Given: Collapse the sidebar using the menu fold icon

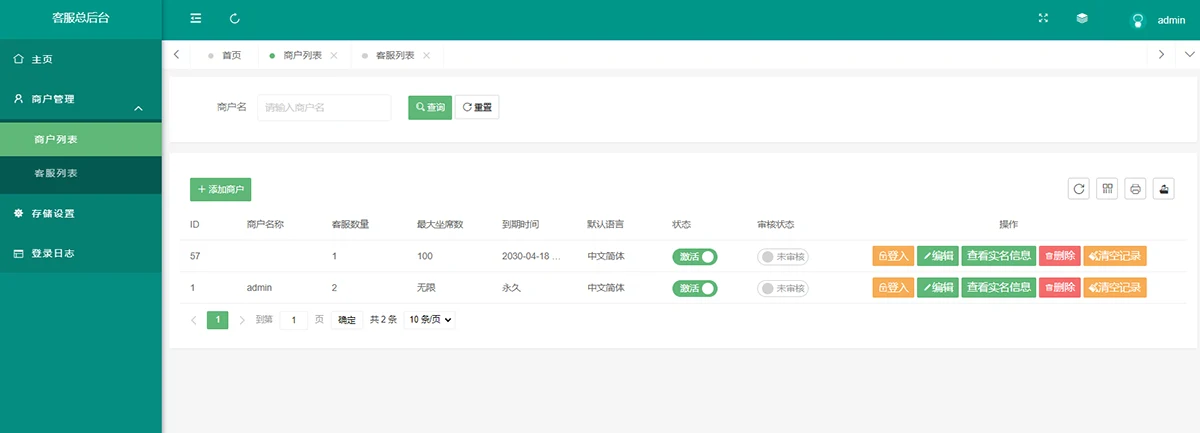Looking at the screenshot, I should pyautogui.click(x=196, y=19).
